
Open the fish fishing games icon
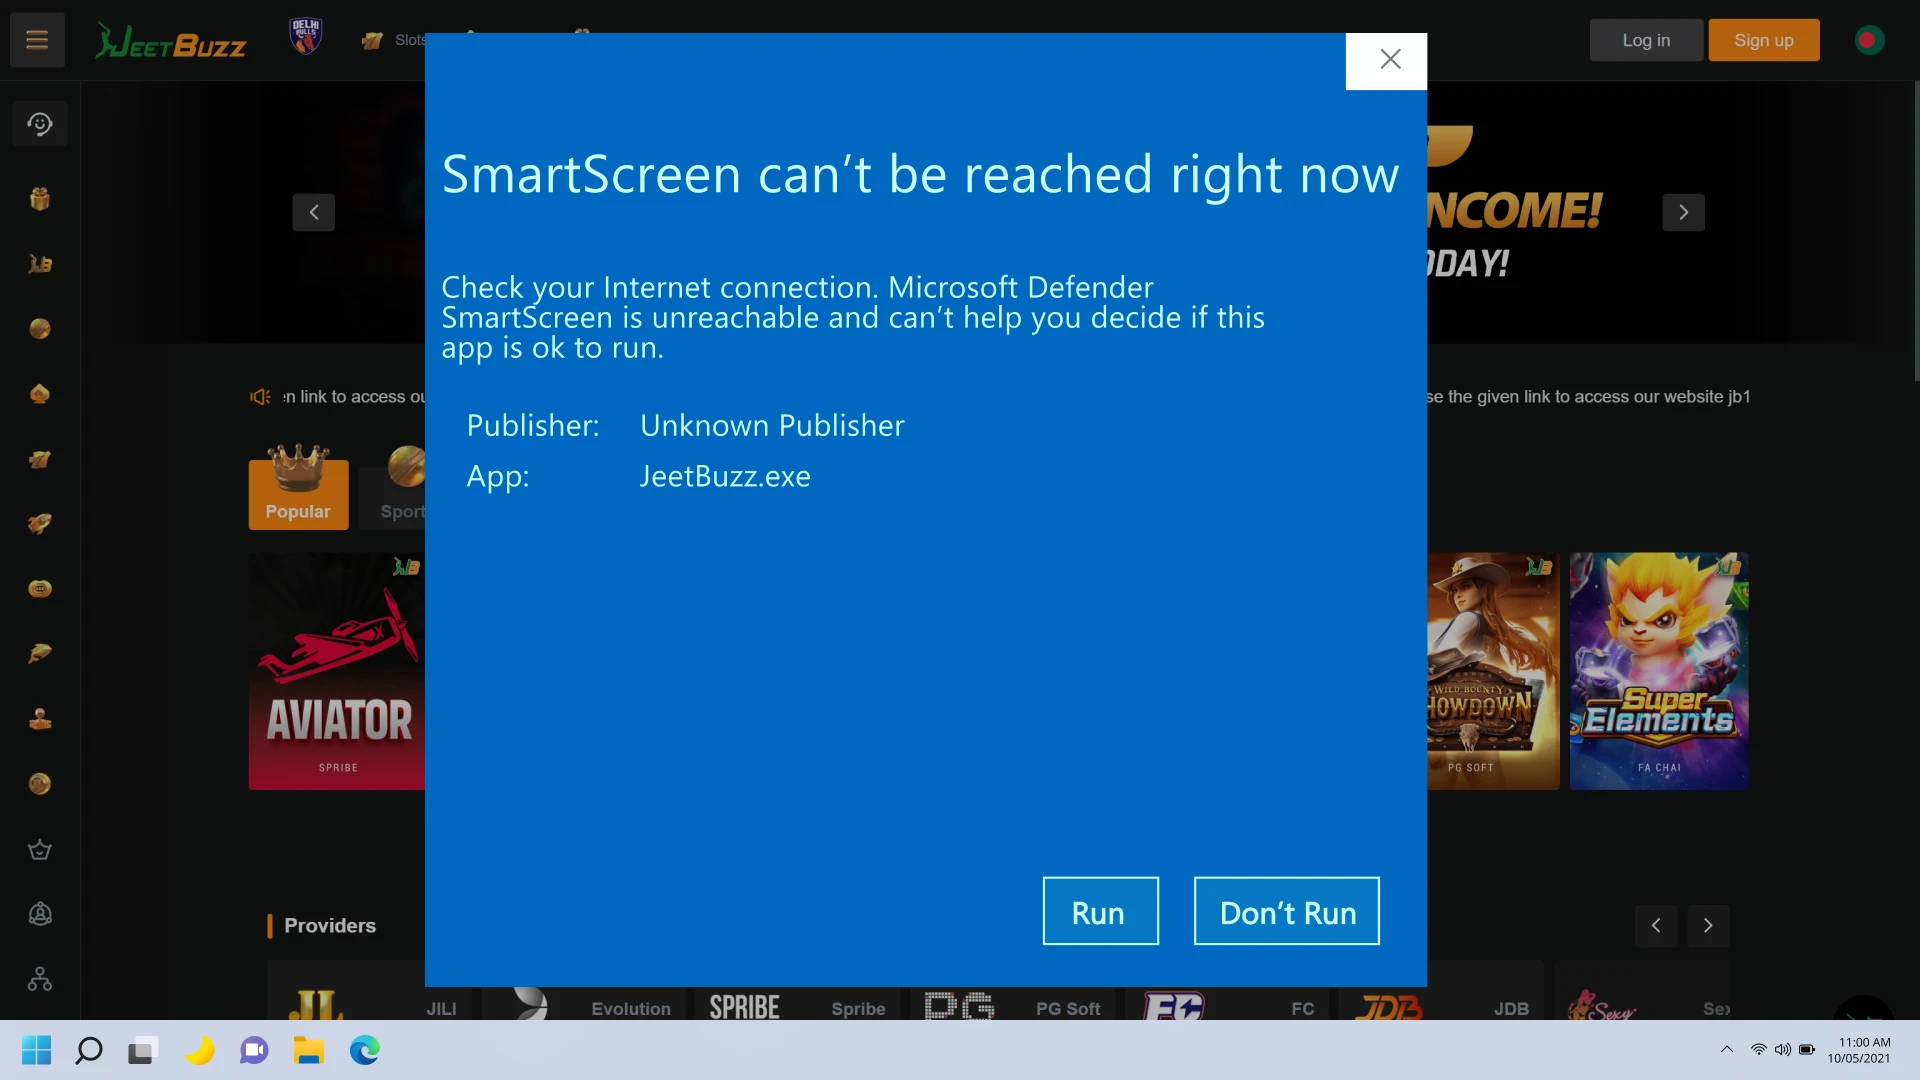(x=40, y=654)
